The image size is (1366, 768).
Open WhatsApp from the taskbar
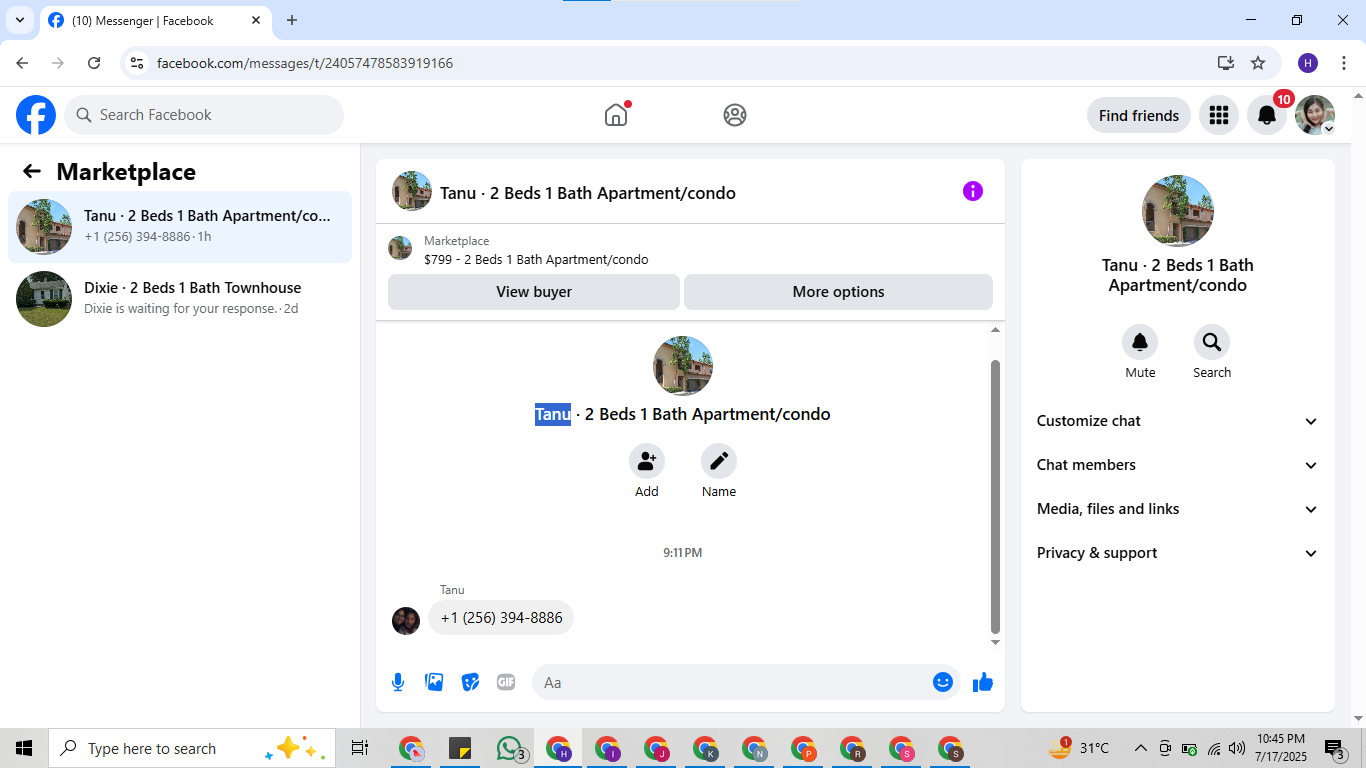pos(510,748)
